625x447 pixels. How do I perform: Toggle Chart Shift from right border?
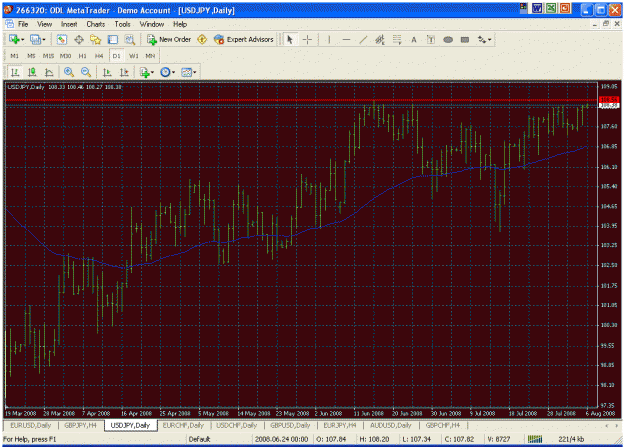click(124, 72)
